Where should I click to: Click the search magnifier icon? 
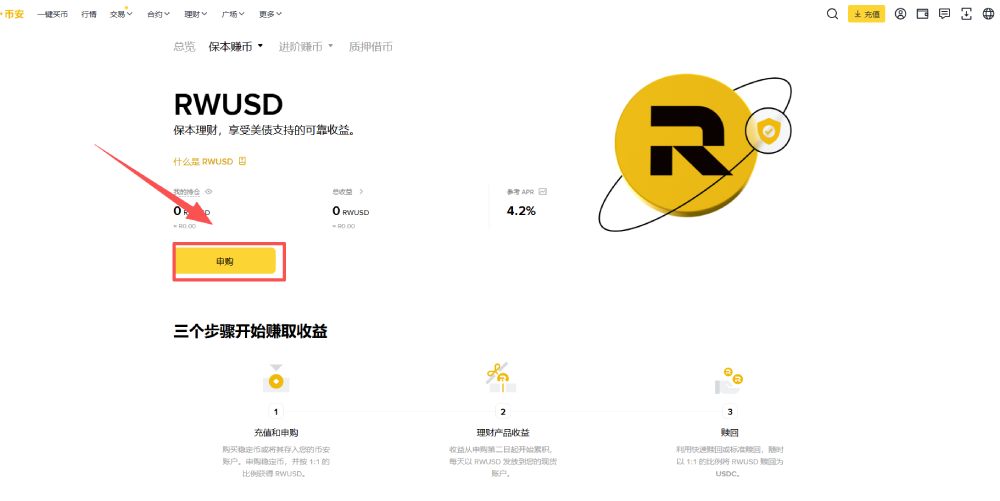coord(832,14)
